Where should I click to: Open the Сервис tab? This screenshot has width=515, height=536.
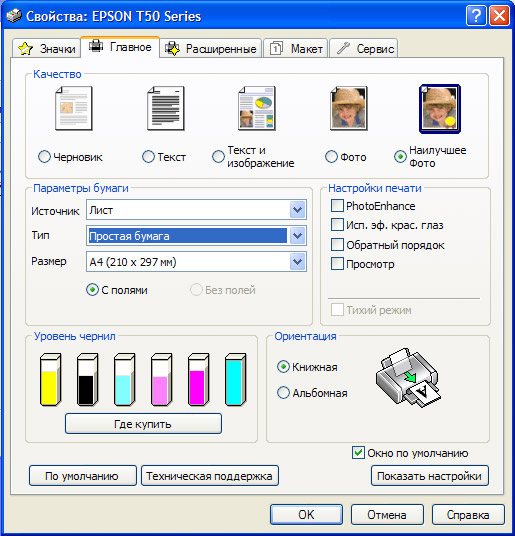click(364, 49)
